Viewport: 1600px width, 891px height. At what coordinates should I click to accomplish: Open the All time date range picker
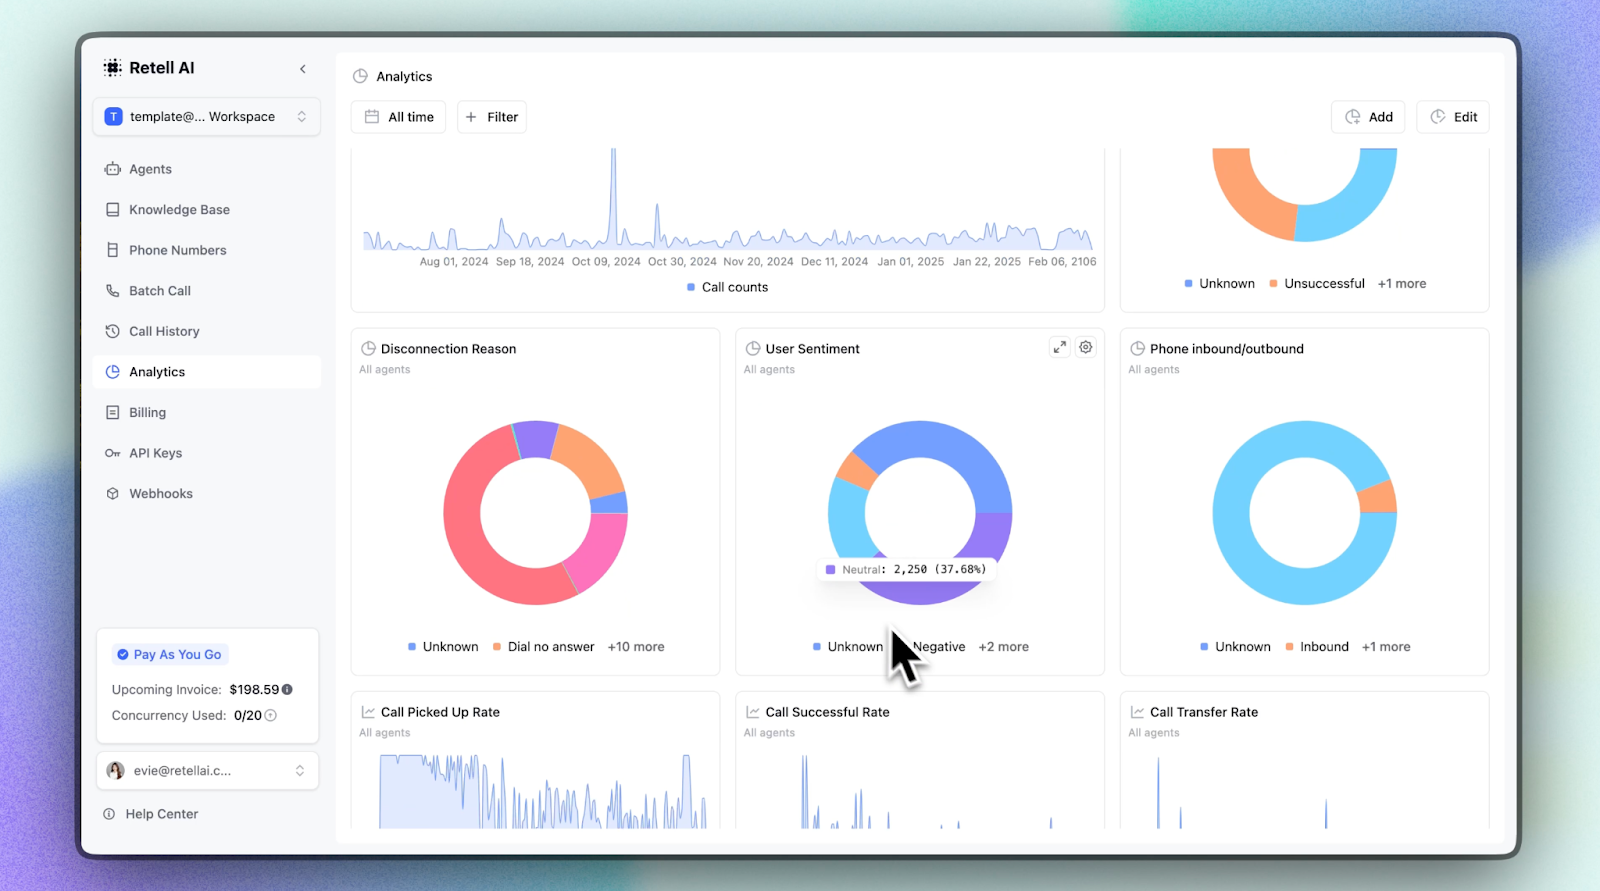point(399,117)
